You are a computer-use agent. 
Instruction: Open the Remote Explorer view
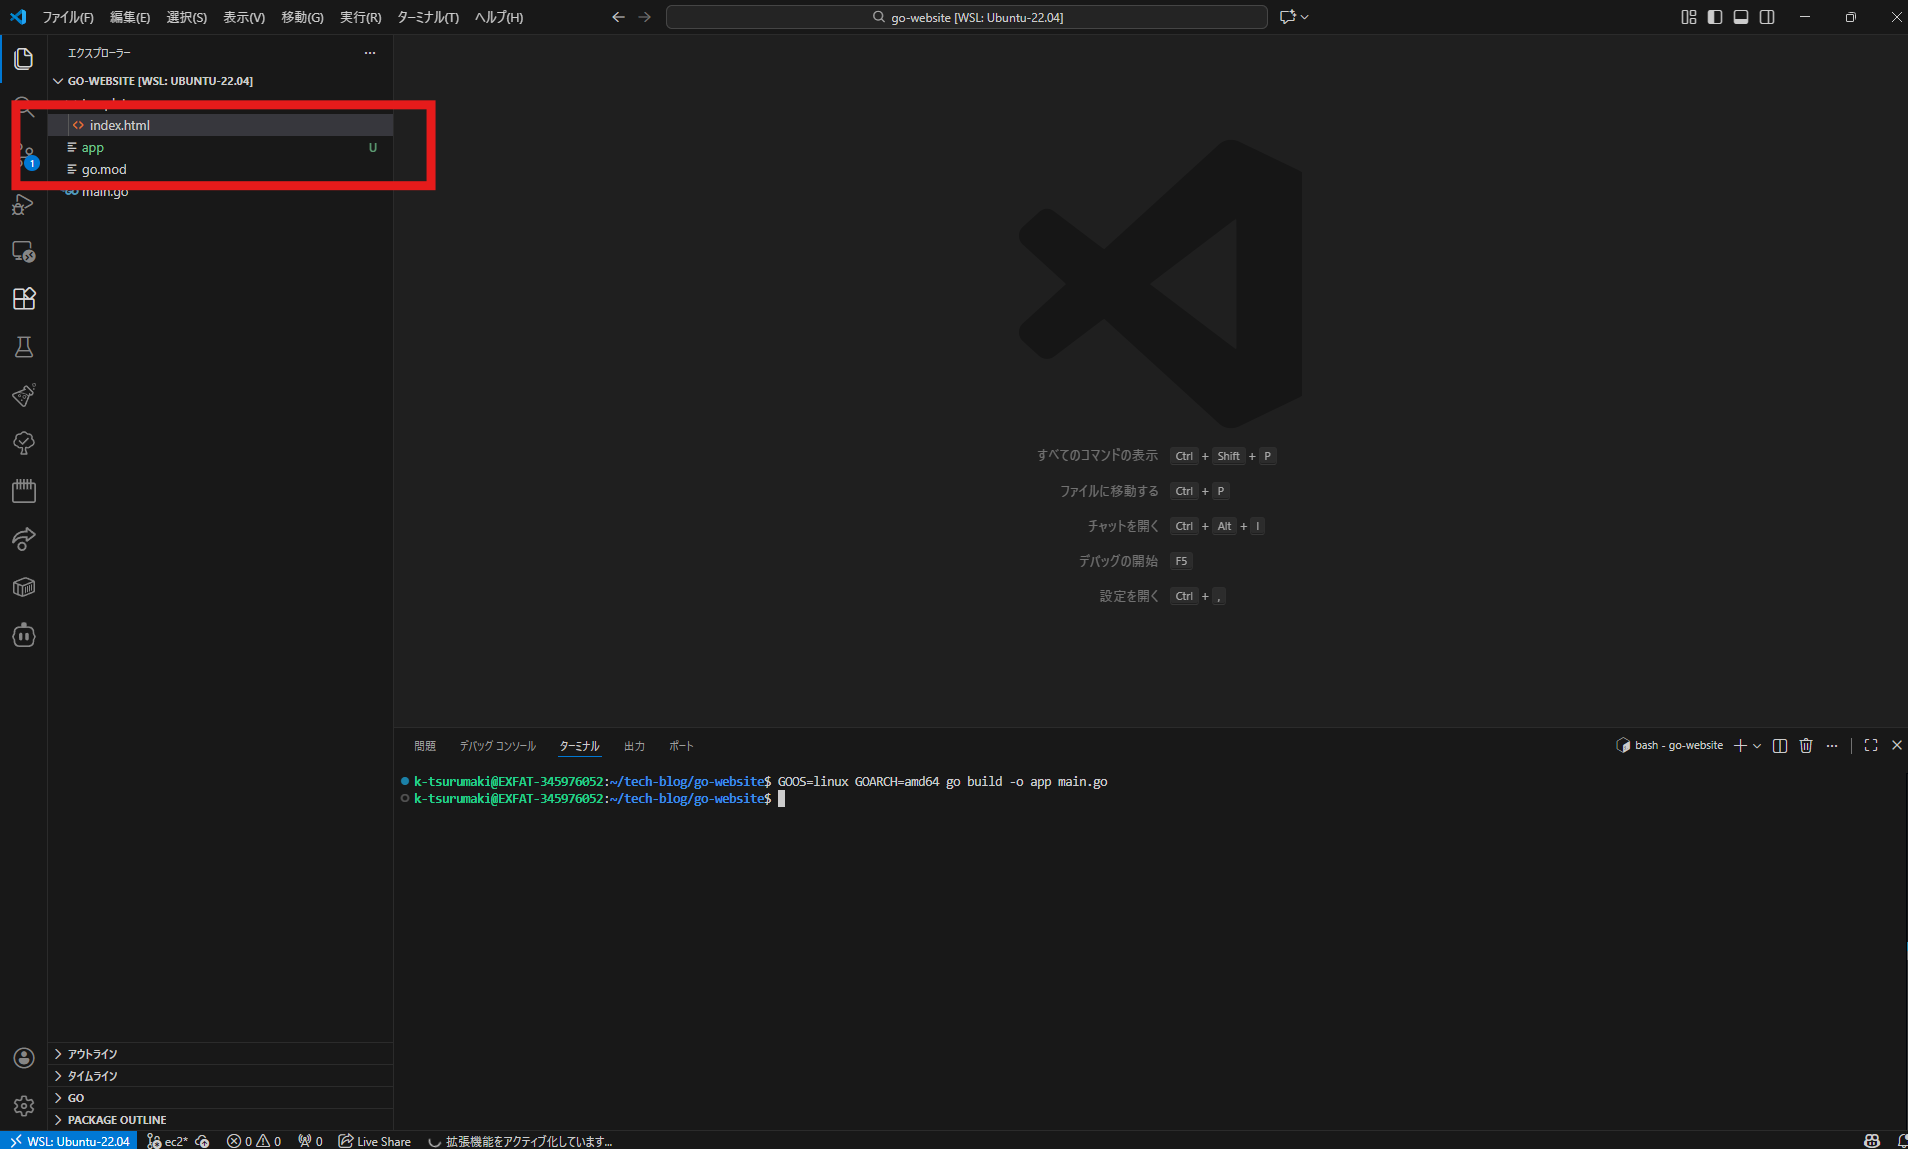point(24,251)
